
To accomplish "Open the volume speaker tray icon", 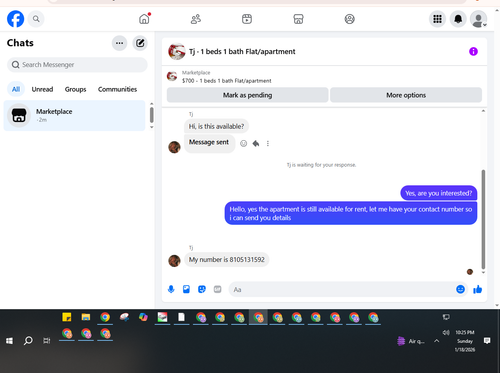I will click(446, 332).
